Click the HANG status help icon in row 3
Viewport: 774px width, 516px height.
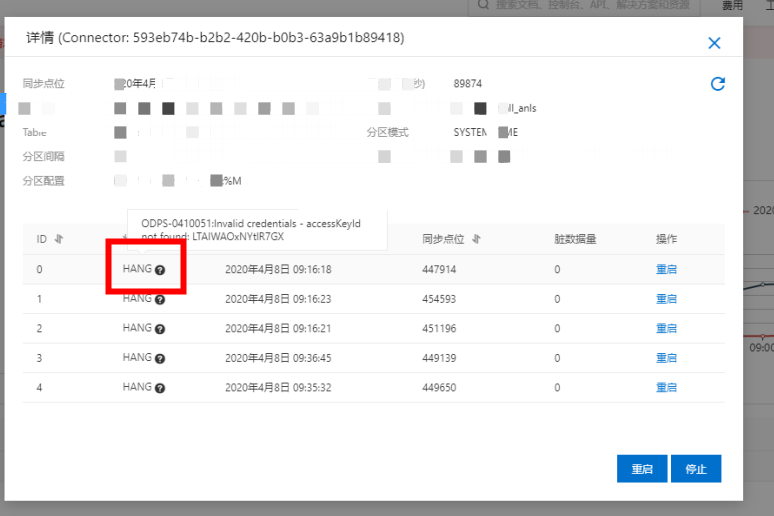pos(160,358)
